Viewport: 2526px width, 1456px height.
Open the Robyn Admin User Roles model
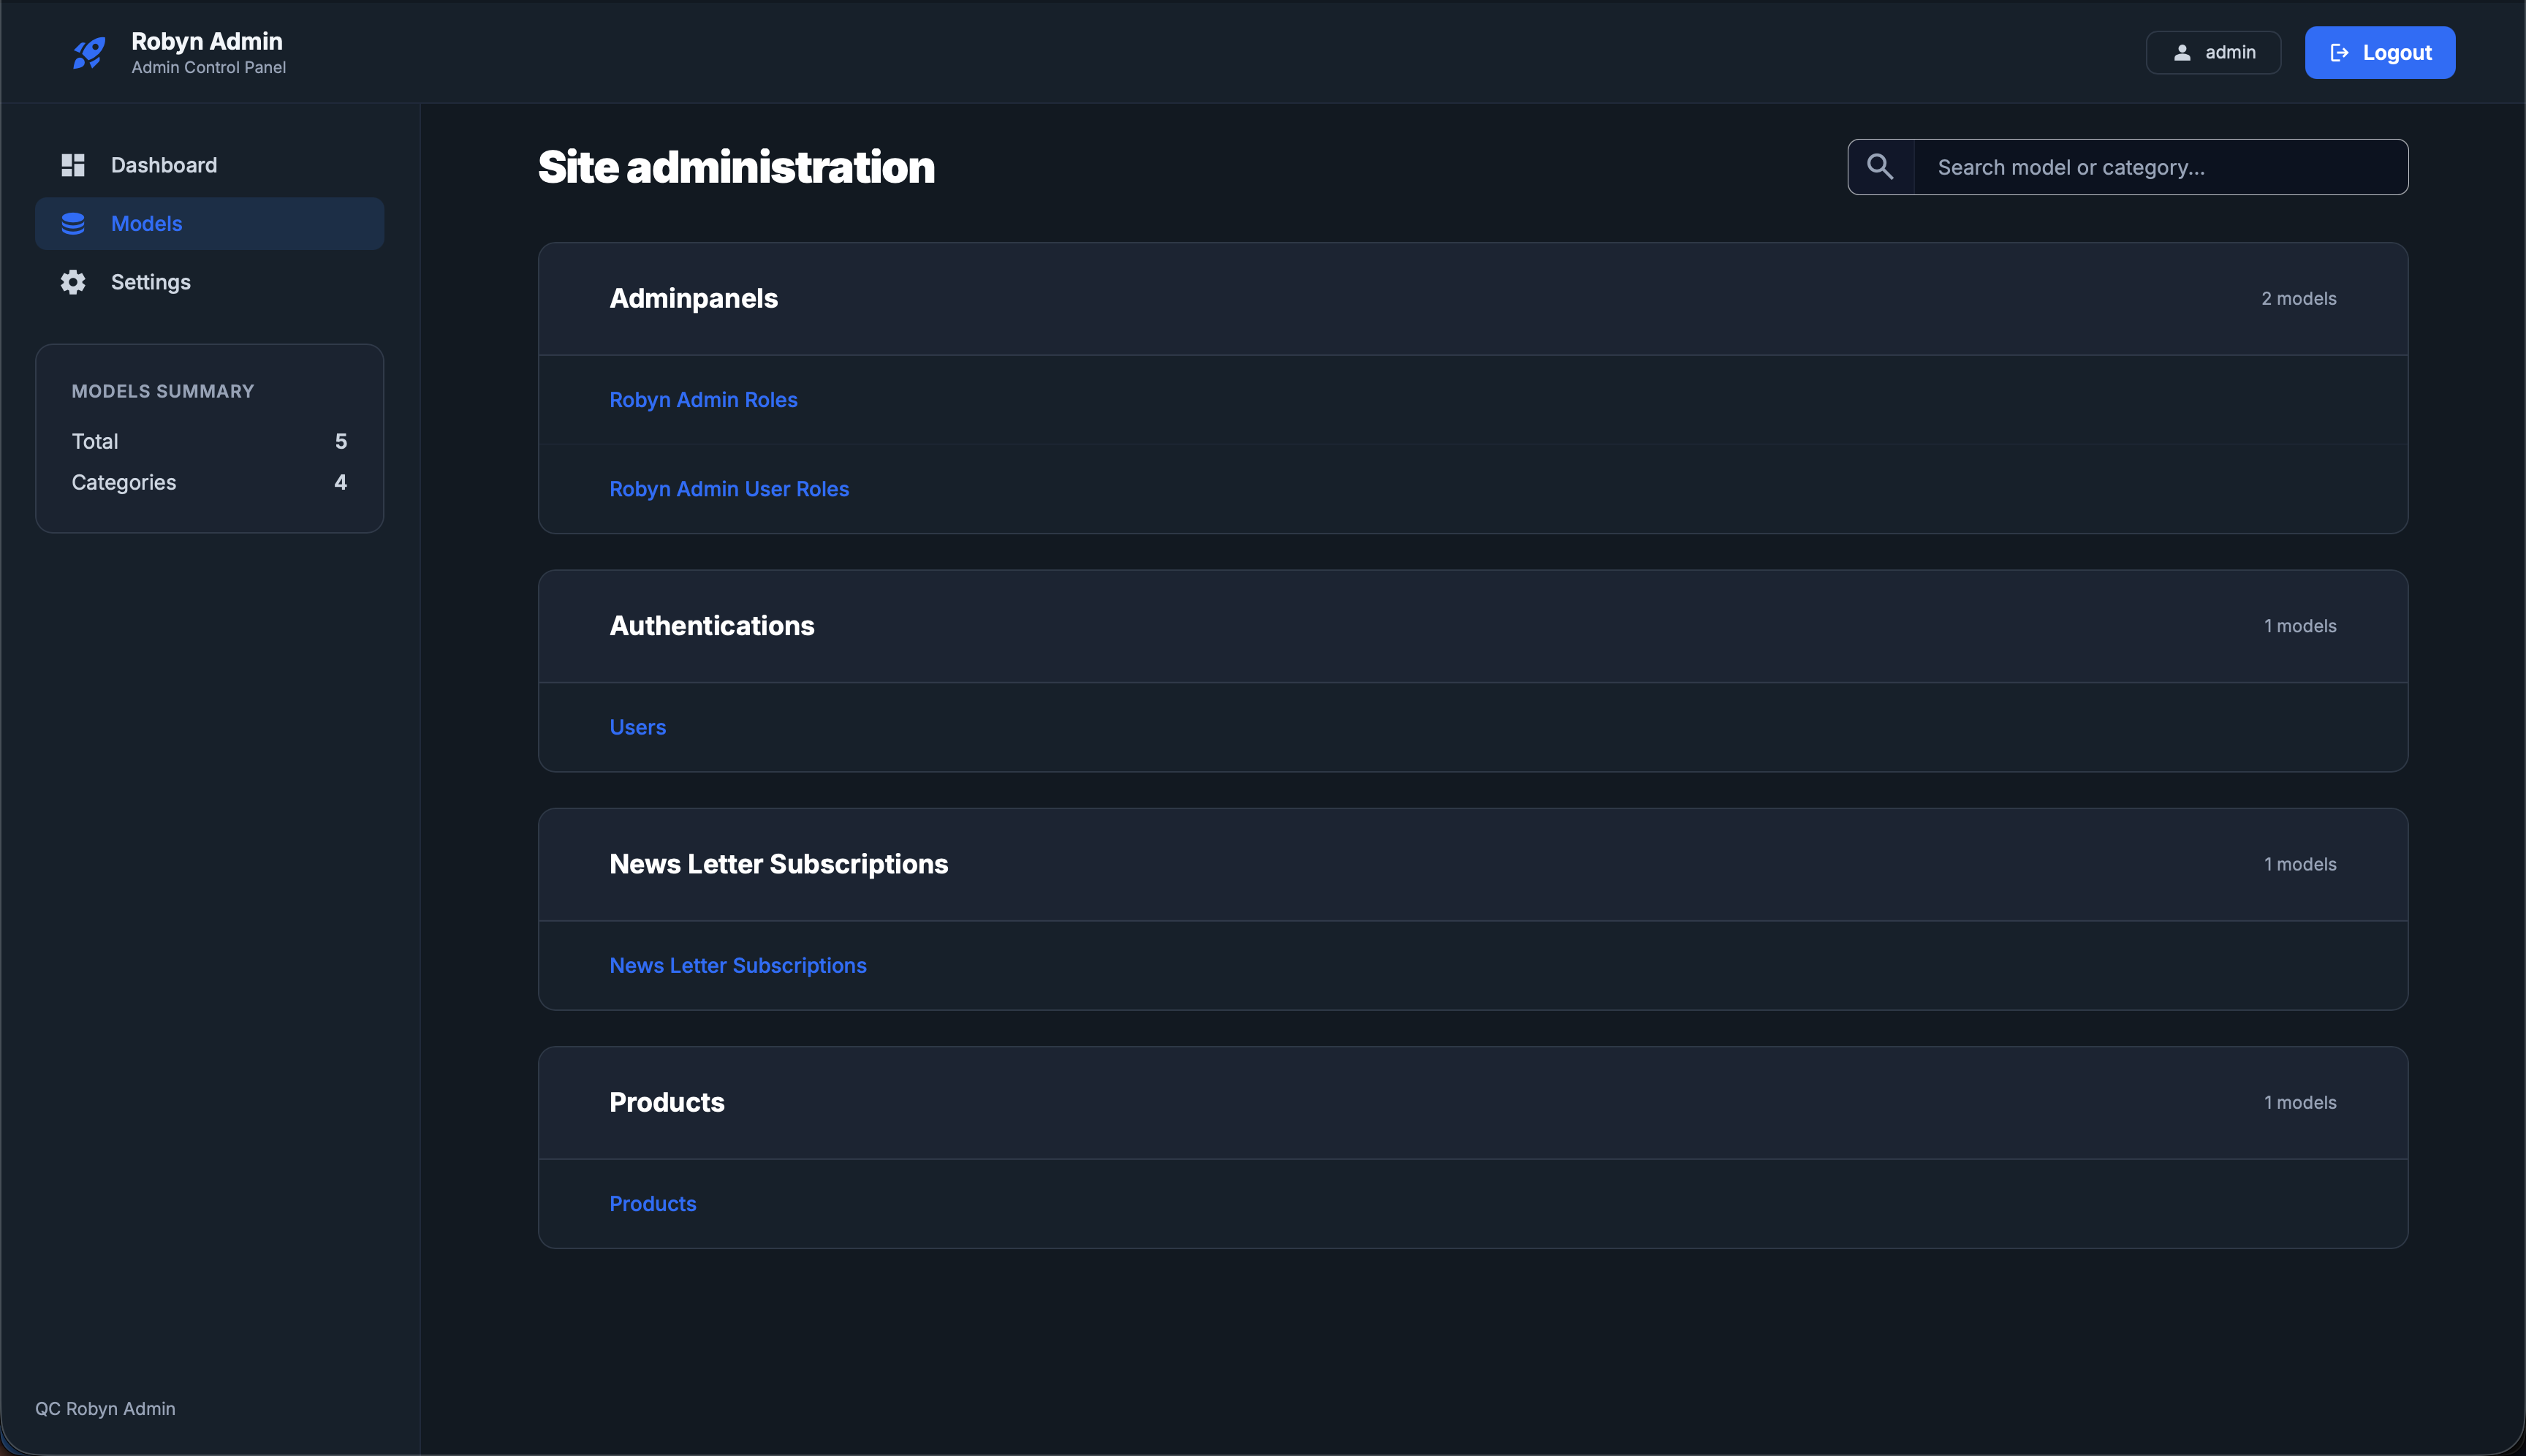click(729, 489)
